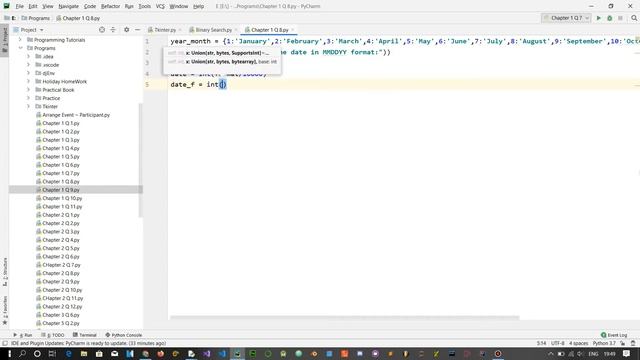The image size is (640, 360).
Task: Expand the .vscode folder
Action: click(29, 65)
